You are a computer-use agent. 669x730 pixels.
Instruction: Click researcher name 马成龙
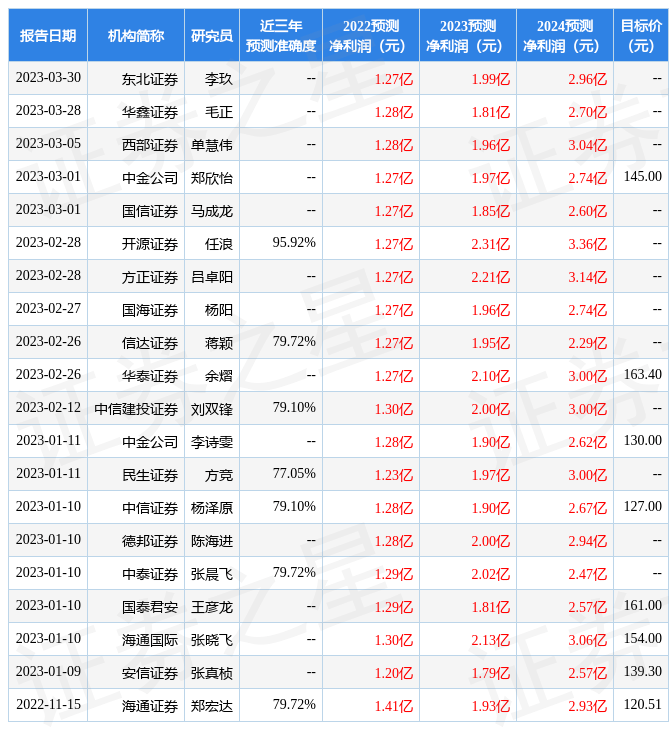click(212, 211)
